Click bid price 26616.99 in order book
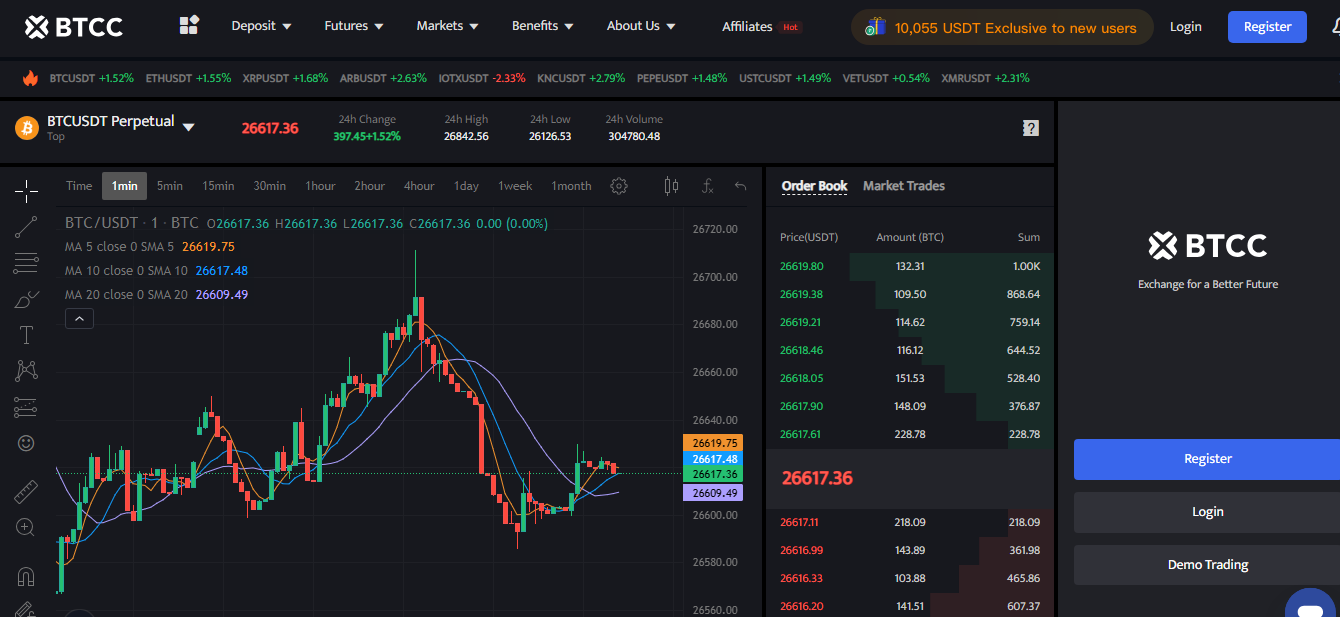1340x617 pixels. (801, 550)
